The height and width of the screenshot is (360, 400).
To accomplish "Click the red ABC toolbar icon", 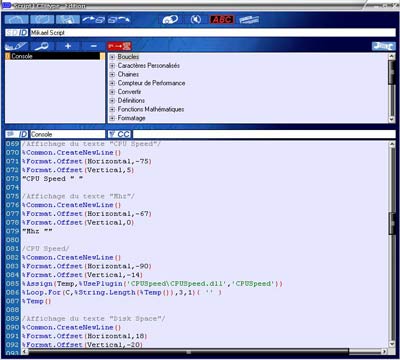I will pyautogui.click(x=222, y=20).
